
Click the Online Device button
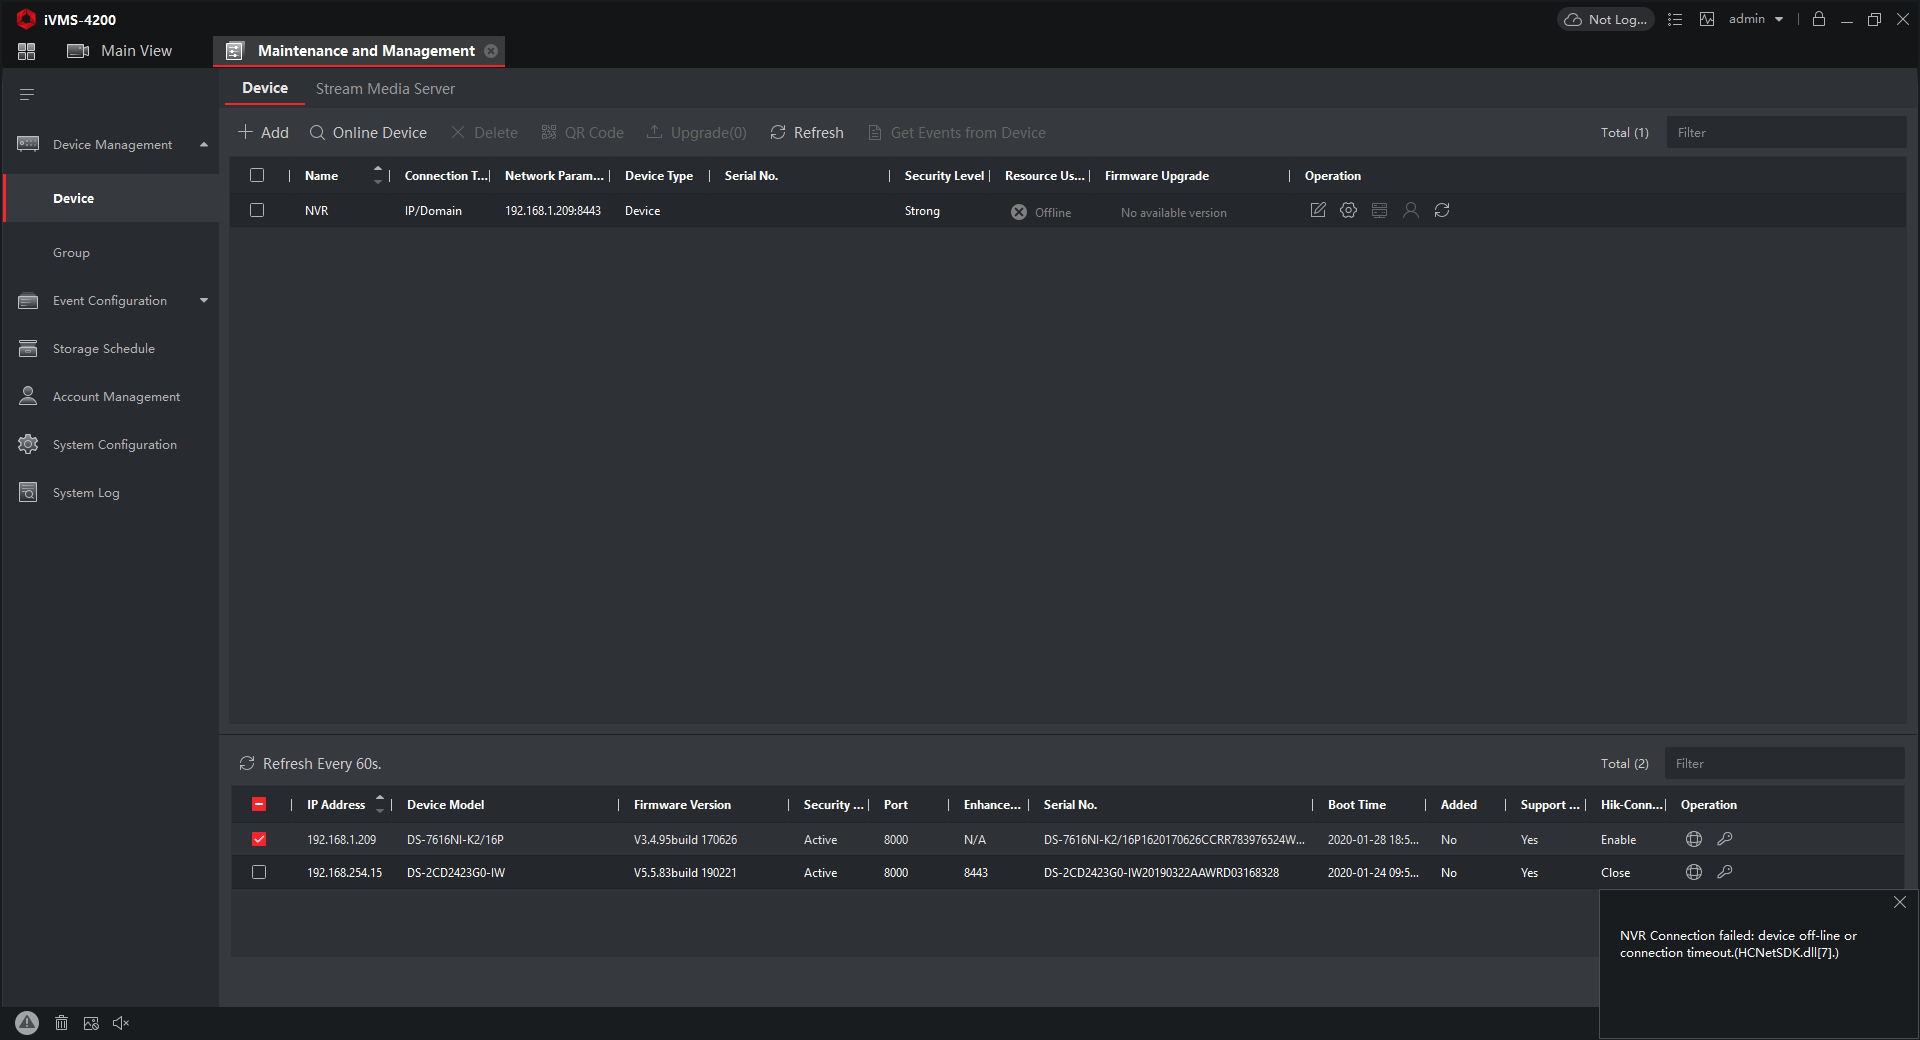368,133
